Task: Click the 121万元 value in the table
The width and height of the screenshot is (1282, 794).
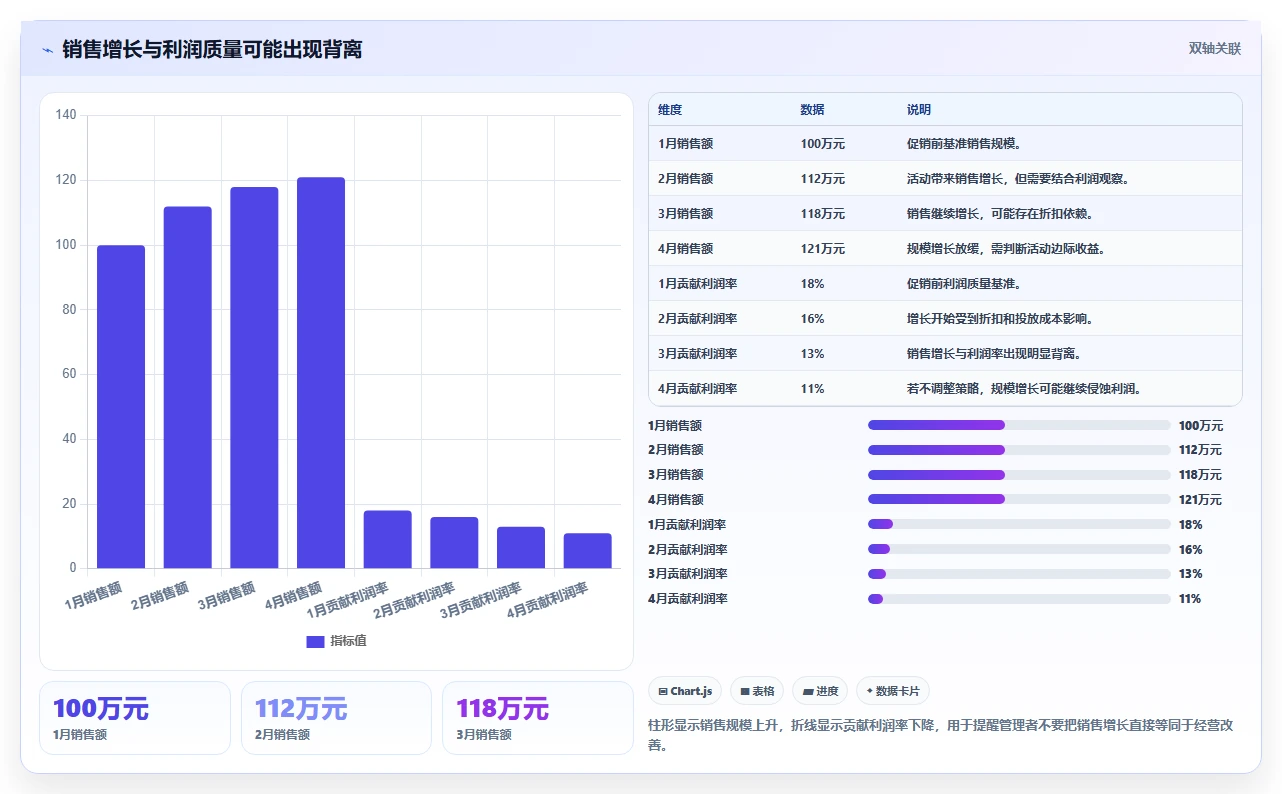Action: 822,249
